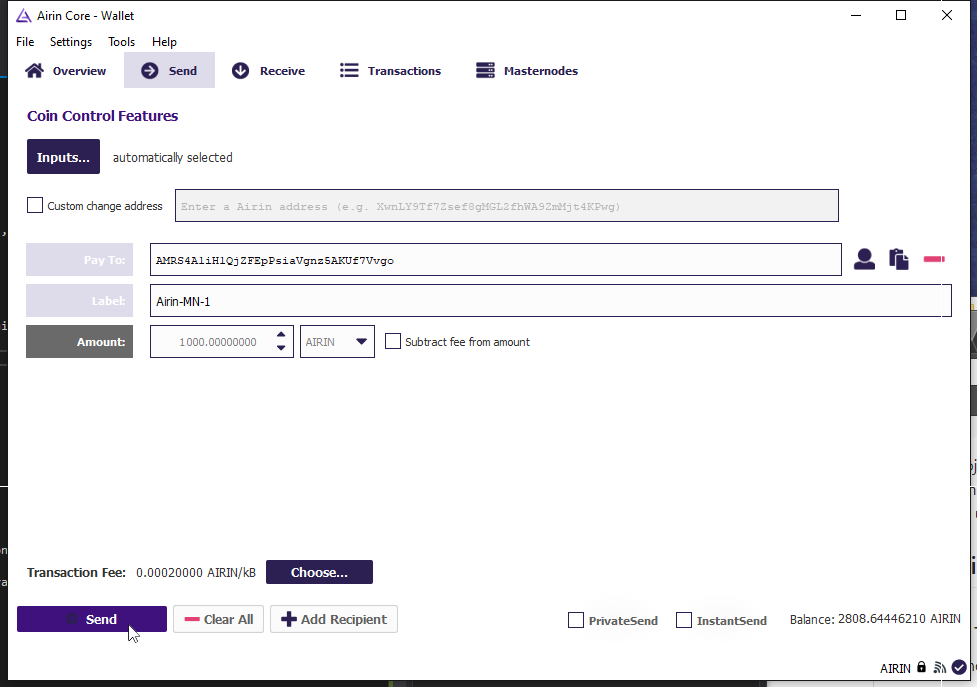Click the Airin Core logo icon
This screenshot has width=977, height=687.
click(24, 16)
